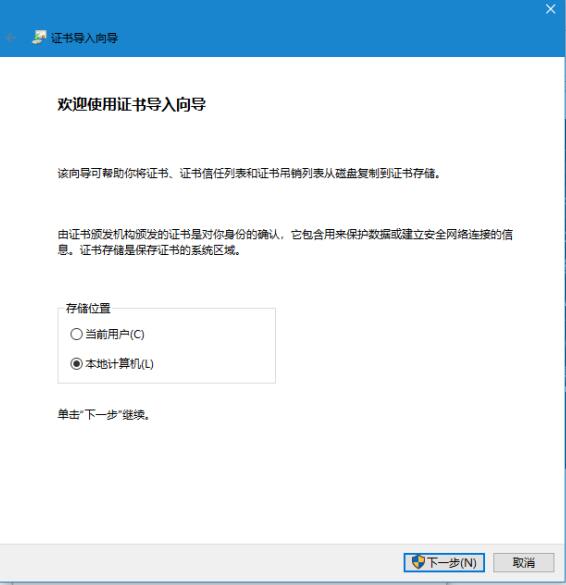Click paragraph starting with 由证书颁发机构

coord(285,242)
